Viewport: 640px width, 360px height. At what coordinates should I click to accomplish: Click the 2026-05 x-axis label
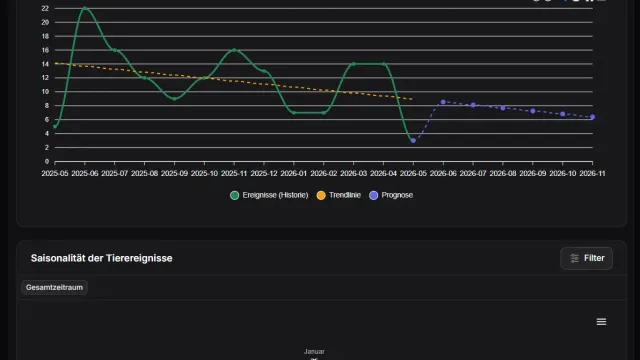(413, 173)
